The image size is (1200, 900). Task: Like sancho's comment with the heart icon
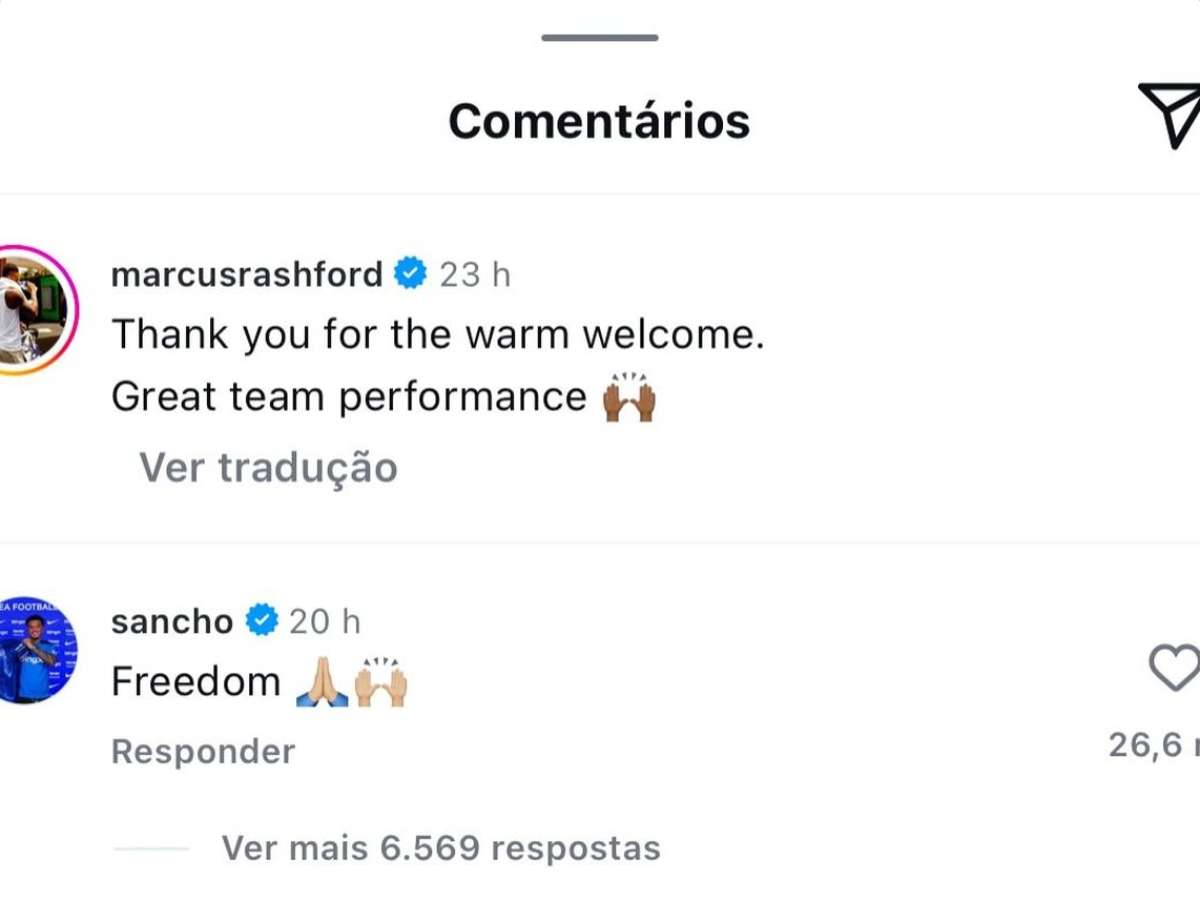point(1174,668)
